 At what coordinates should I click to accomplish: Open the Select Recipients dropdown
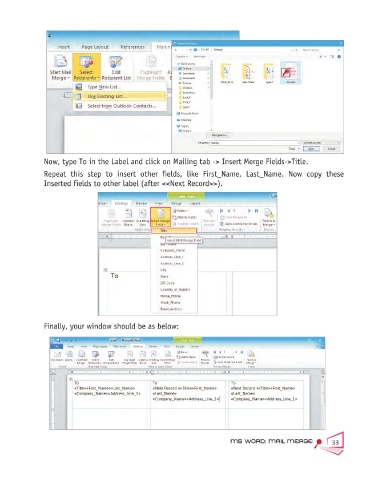86,68
